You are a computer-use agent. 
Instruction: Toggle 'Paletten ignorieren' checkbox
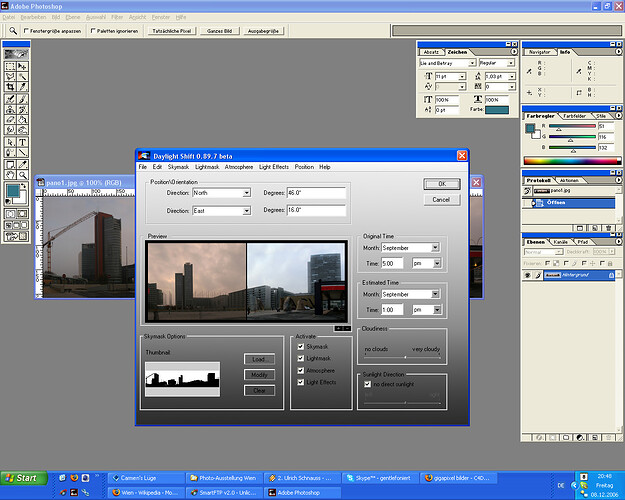pyautogui.click(x=93, y=31)
